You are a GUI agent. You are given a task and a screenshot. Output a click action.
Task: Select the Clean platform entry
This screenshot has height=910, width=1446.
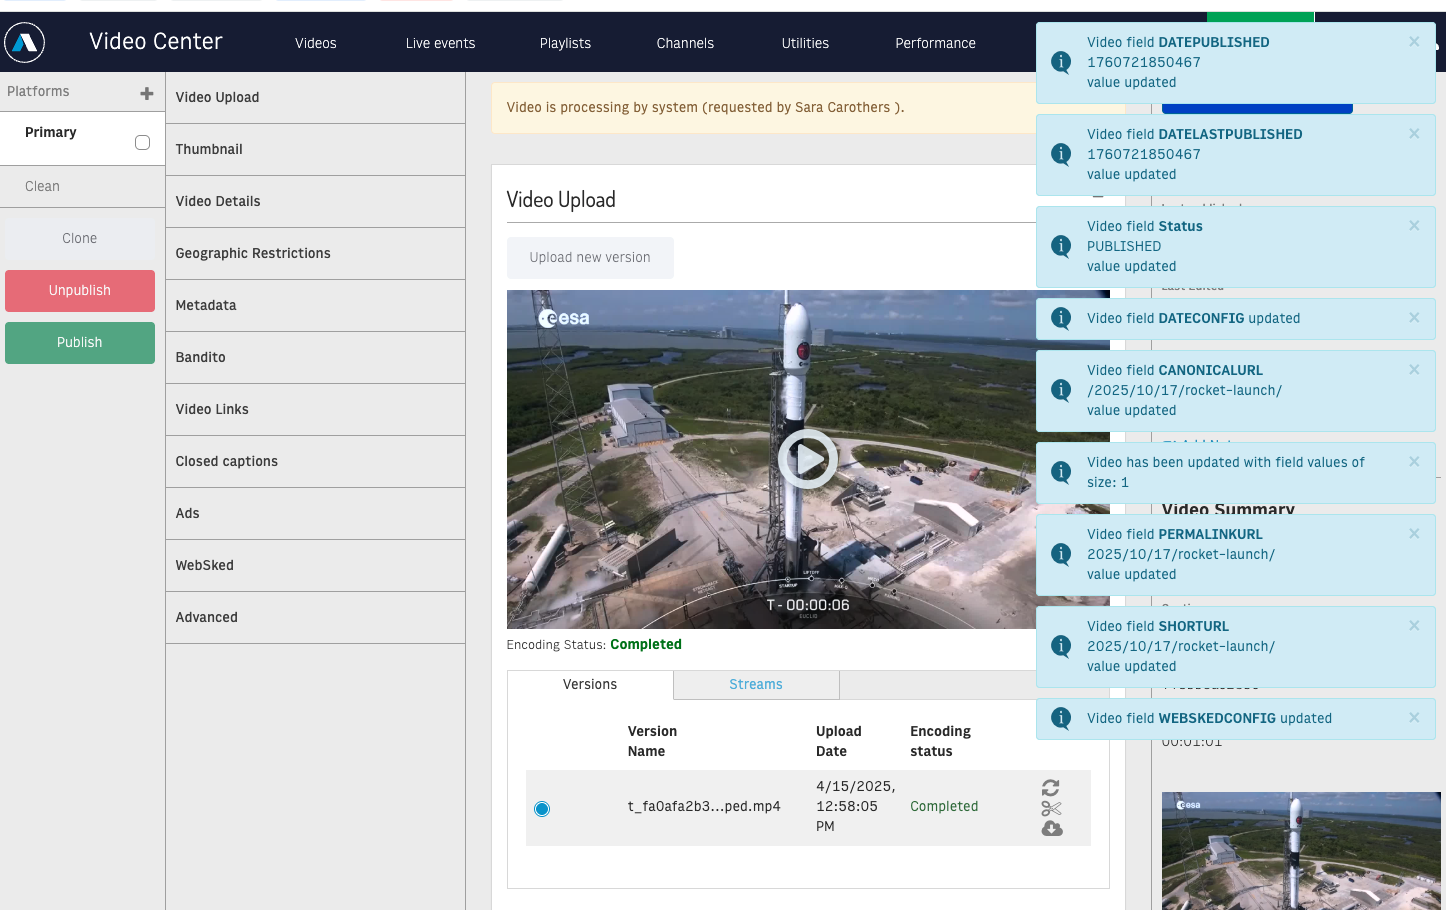(82, 187)
